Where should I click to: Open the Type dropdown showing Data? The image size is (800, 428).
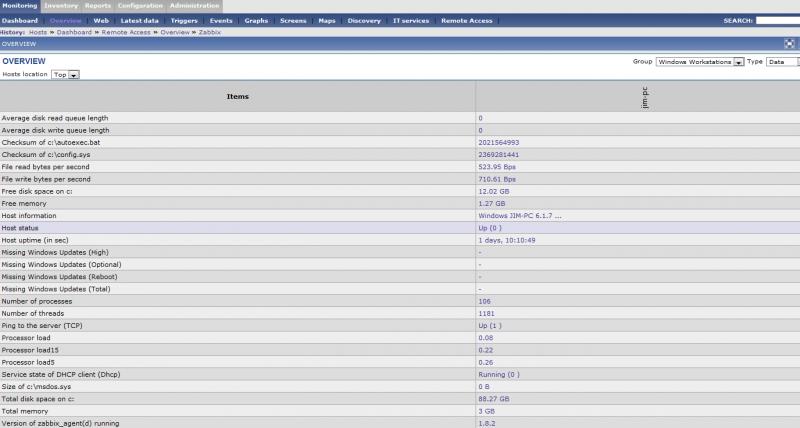click(783, 62)
